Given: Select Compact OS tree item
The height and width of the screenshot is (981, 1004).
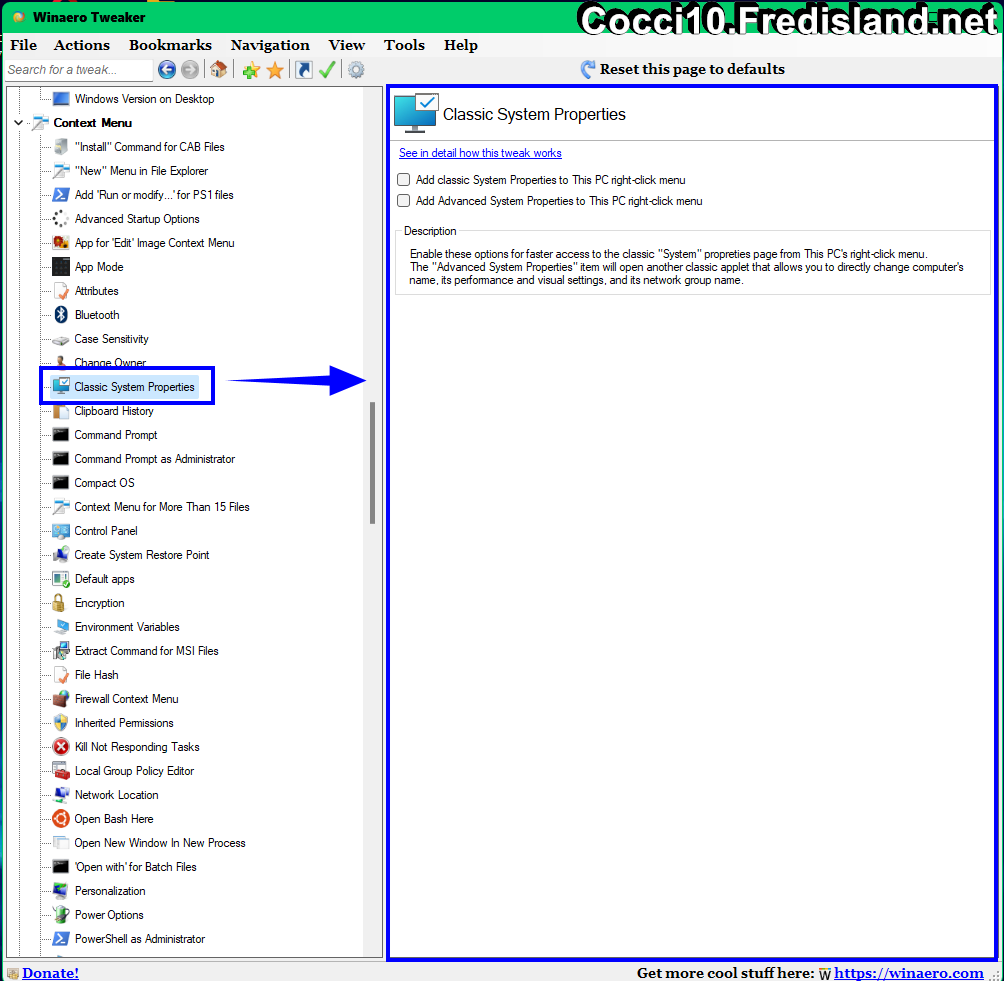Looking at the screenshot, I should point(104,483).
